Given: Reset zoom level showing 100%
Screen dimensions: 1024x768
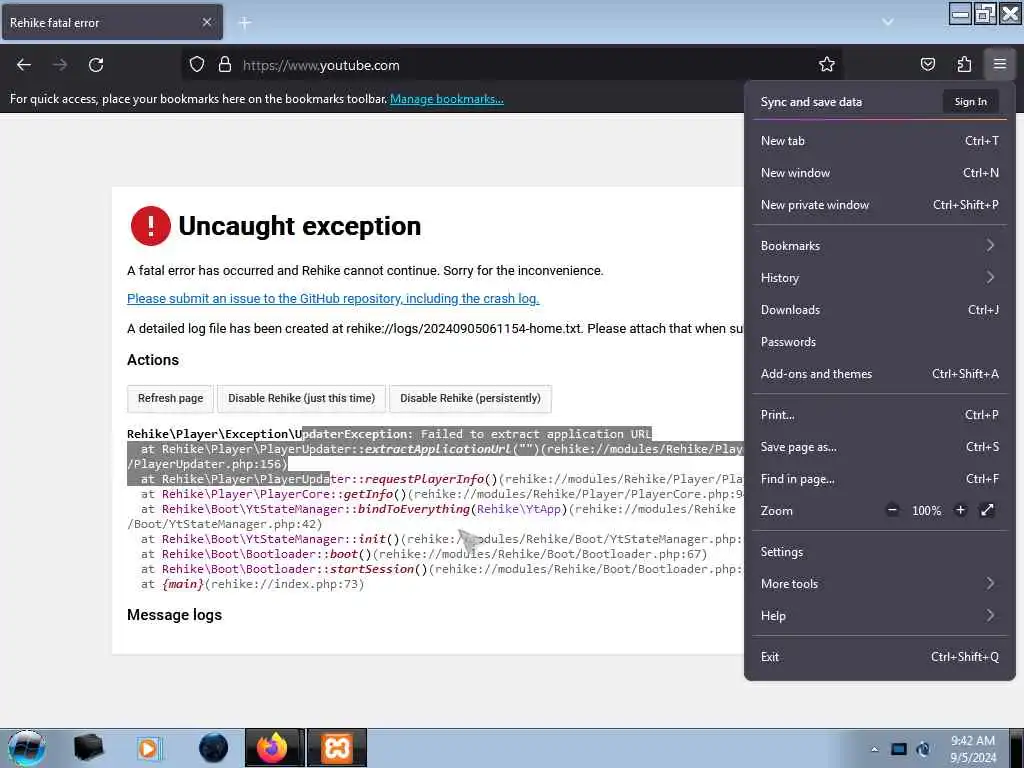Looking at the screenshot, I should [x=926, y=511].
